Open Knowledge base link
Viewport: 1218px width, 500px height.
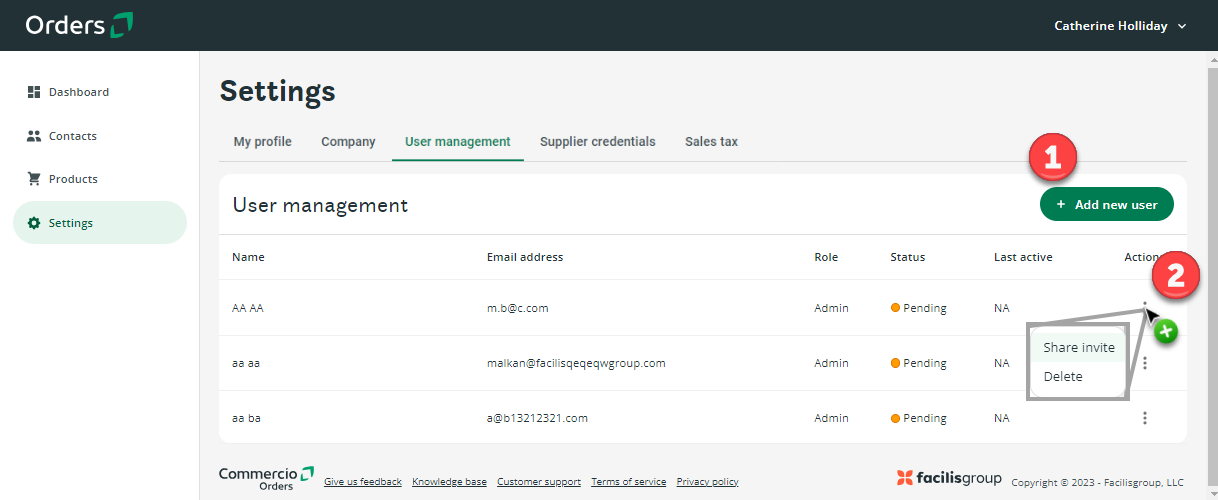pyautogui.click(x=449, y=482)
